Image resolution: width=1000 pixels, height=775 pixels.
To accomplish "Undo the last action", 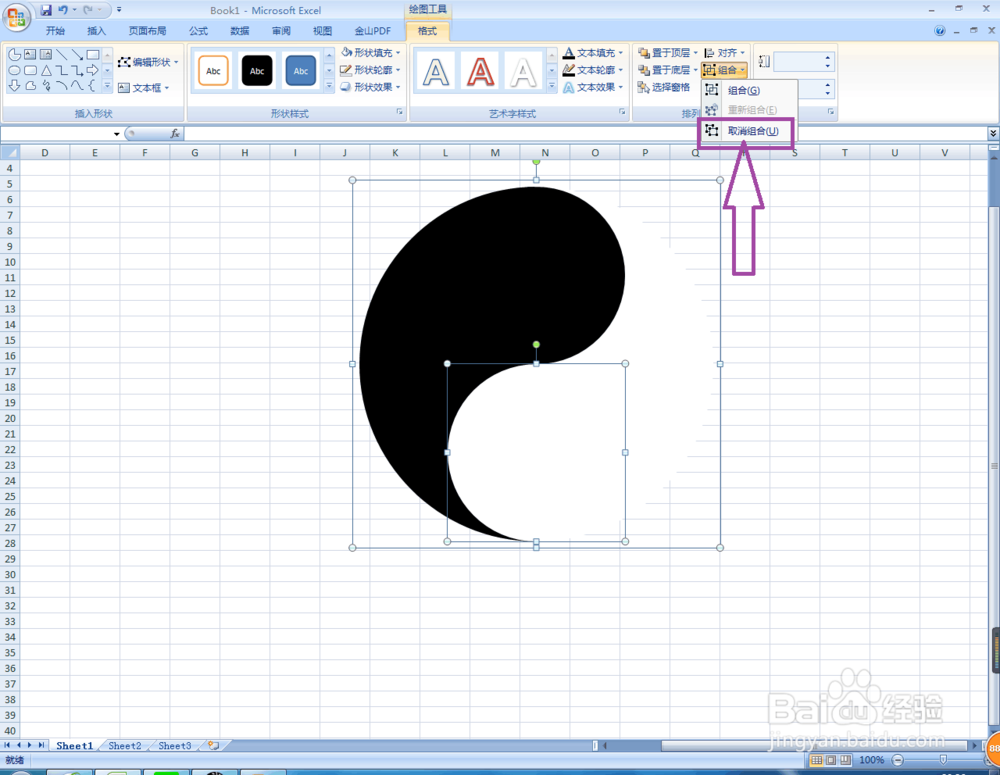I will click(62, 10).
